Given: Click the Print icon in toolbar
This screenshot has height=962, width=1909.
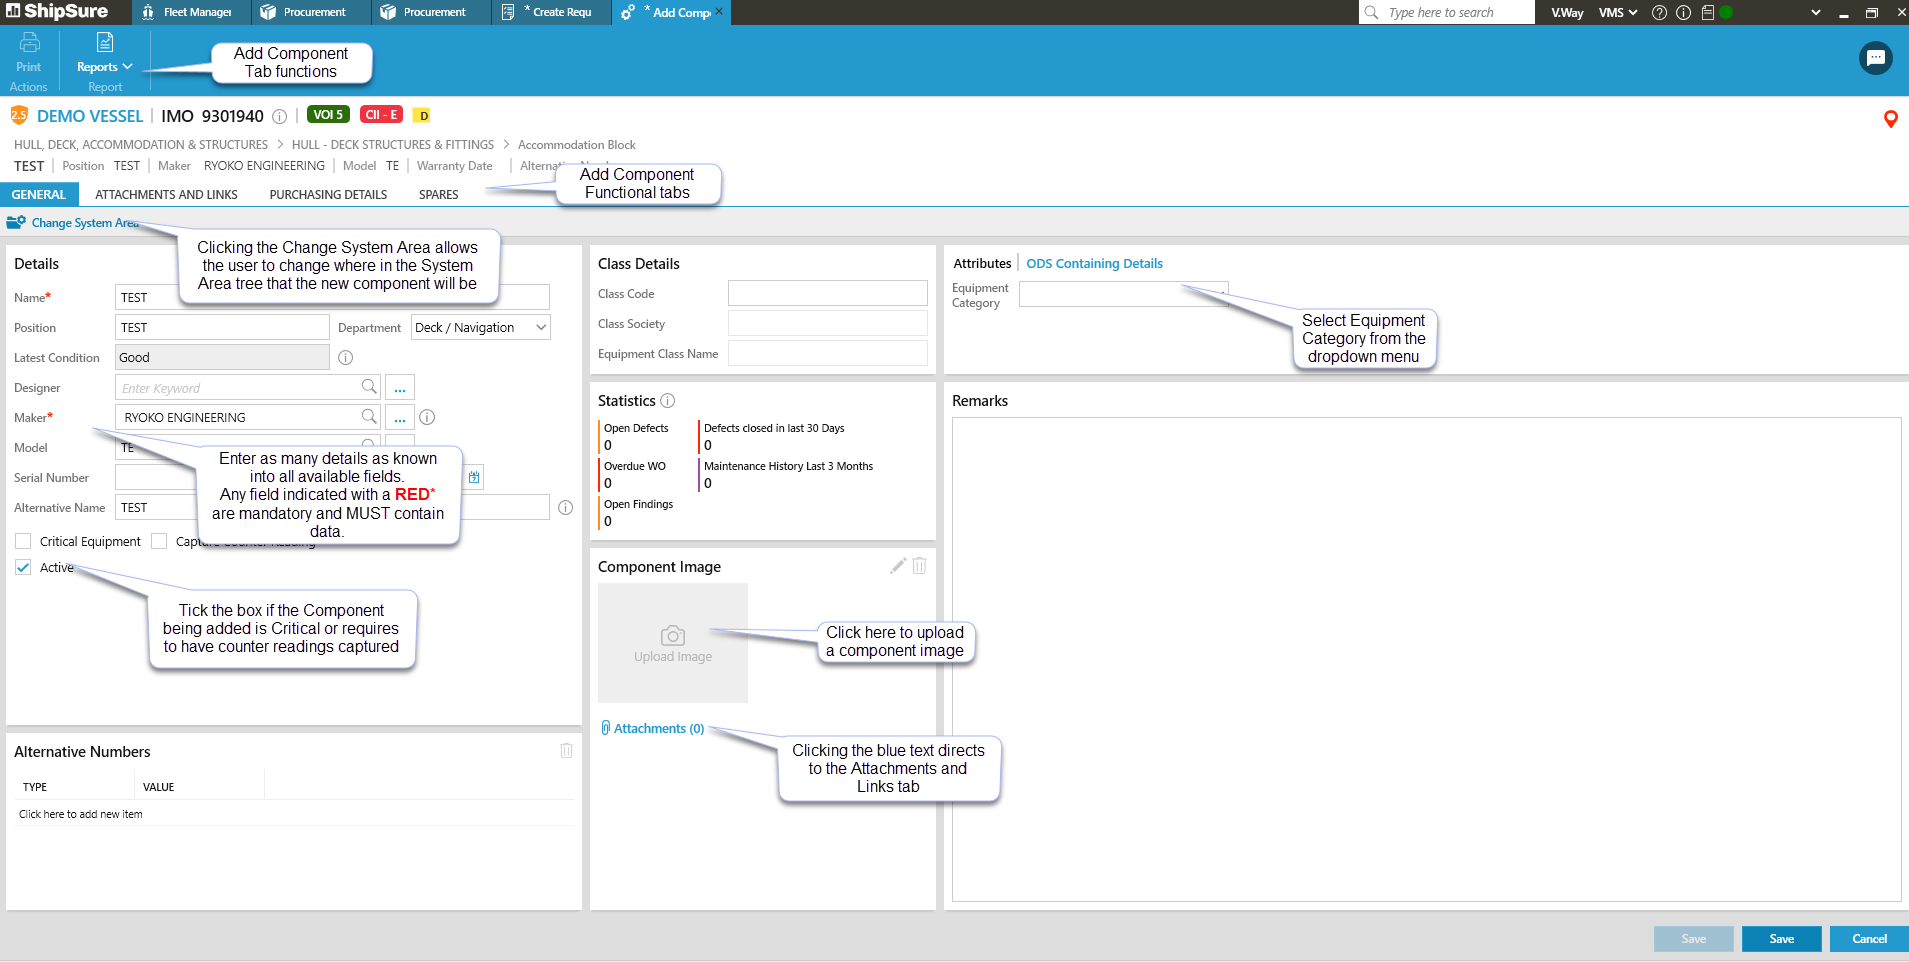Looking at the screenshot, I should 29,43.
